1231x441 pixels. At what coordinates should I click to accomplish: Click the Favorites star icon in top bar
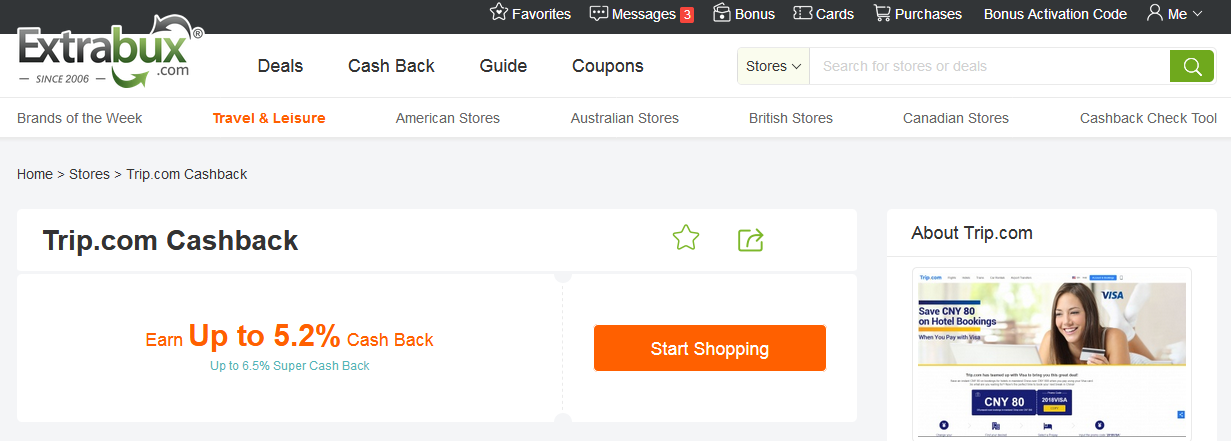click(499, 13)
